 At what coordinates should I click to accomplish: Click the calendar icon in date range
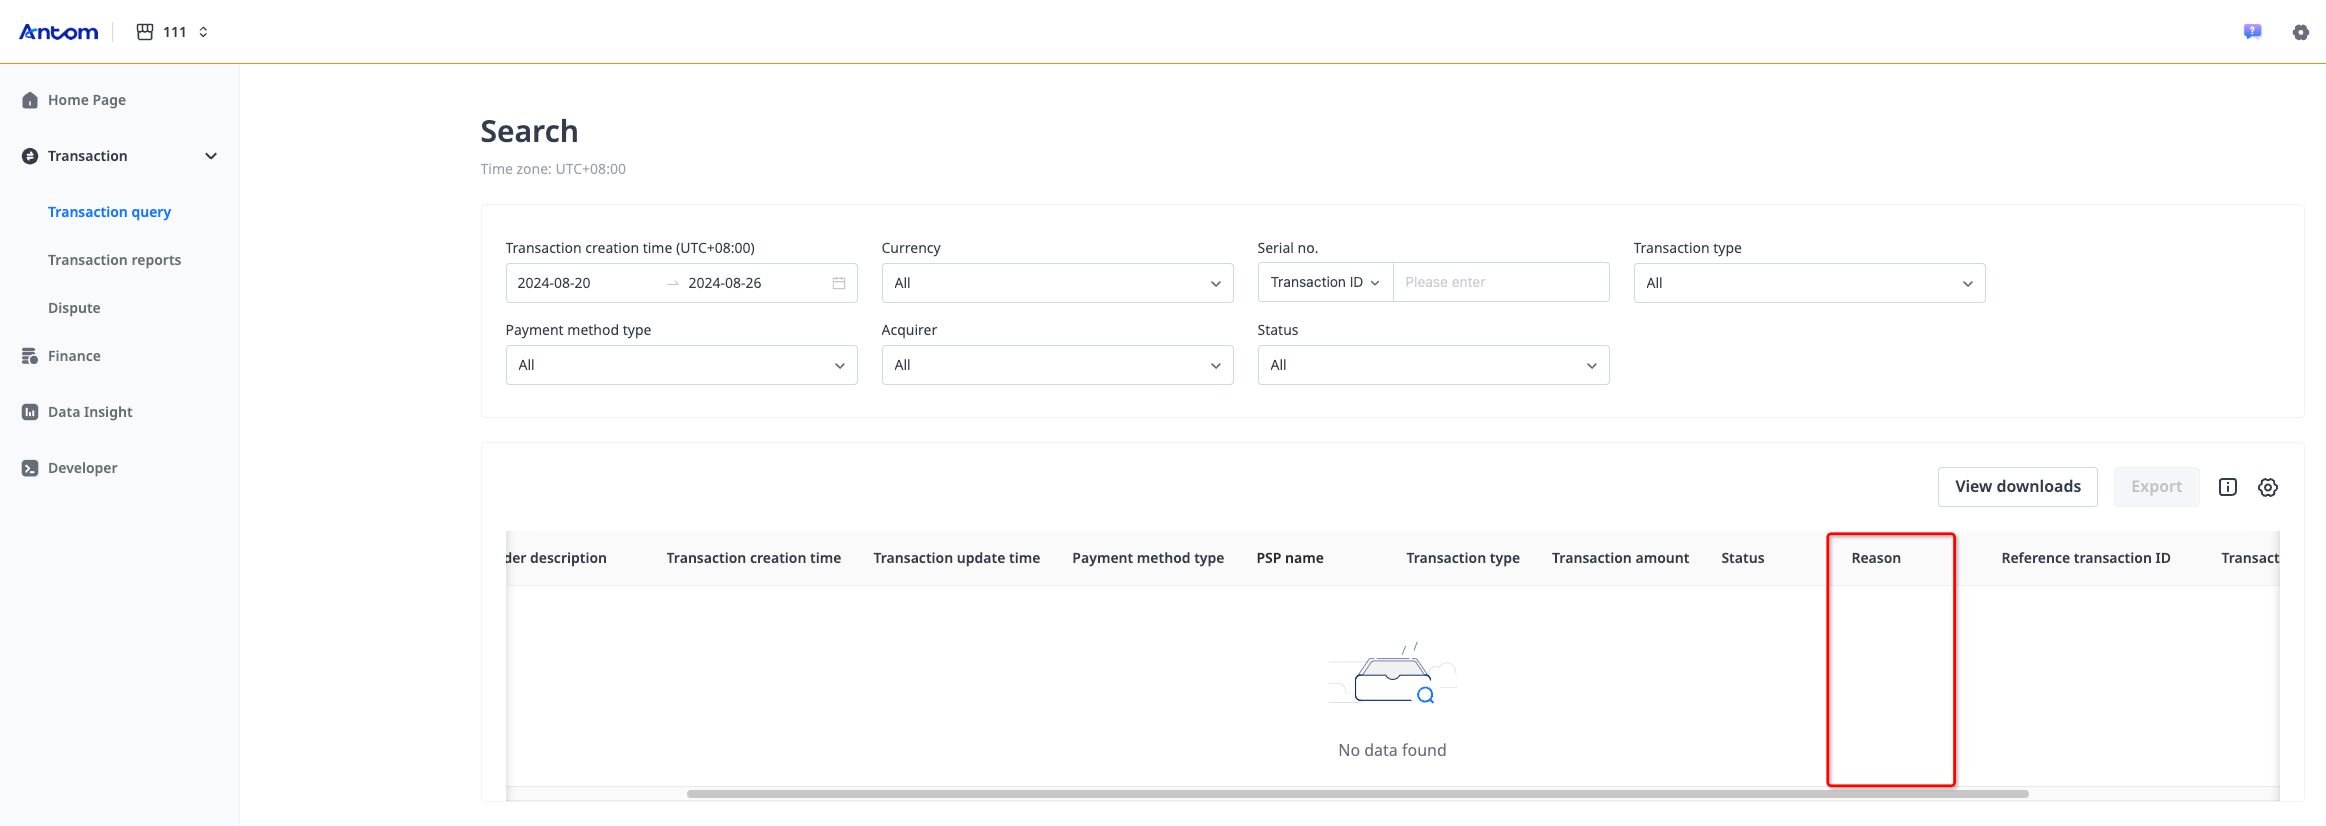tap(838, 283)
